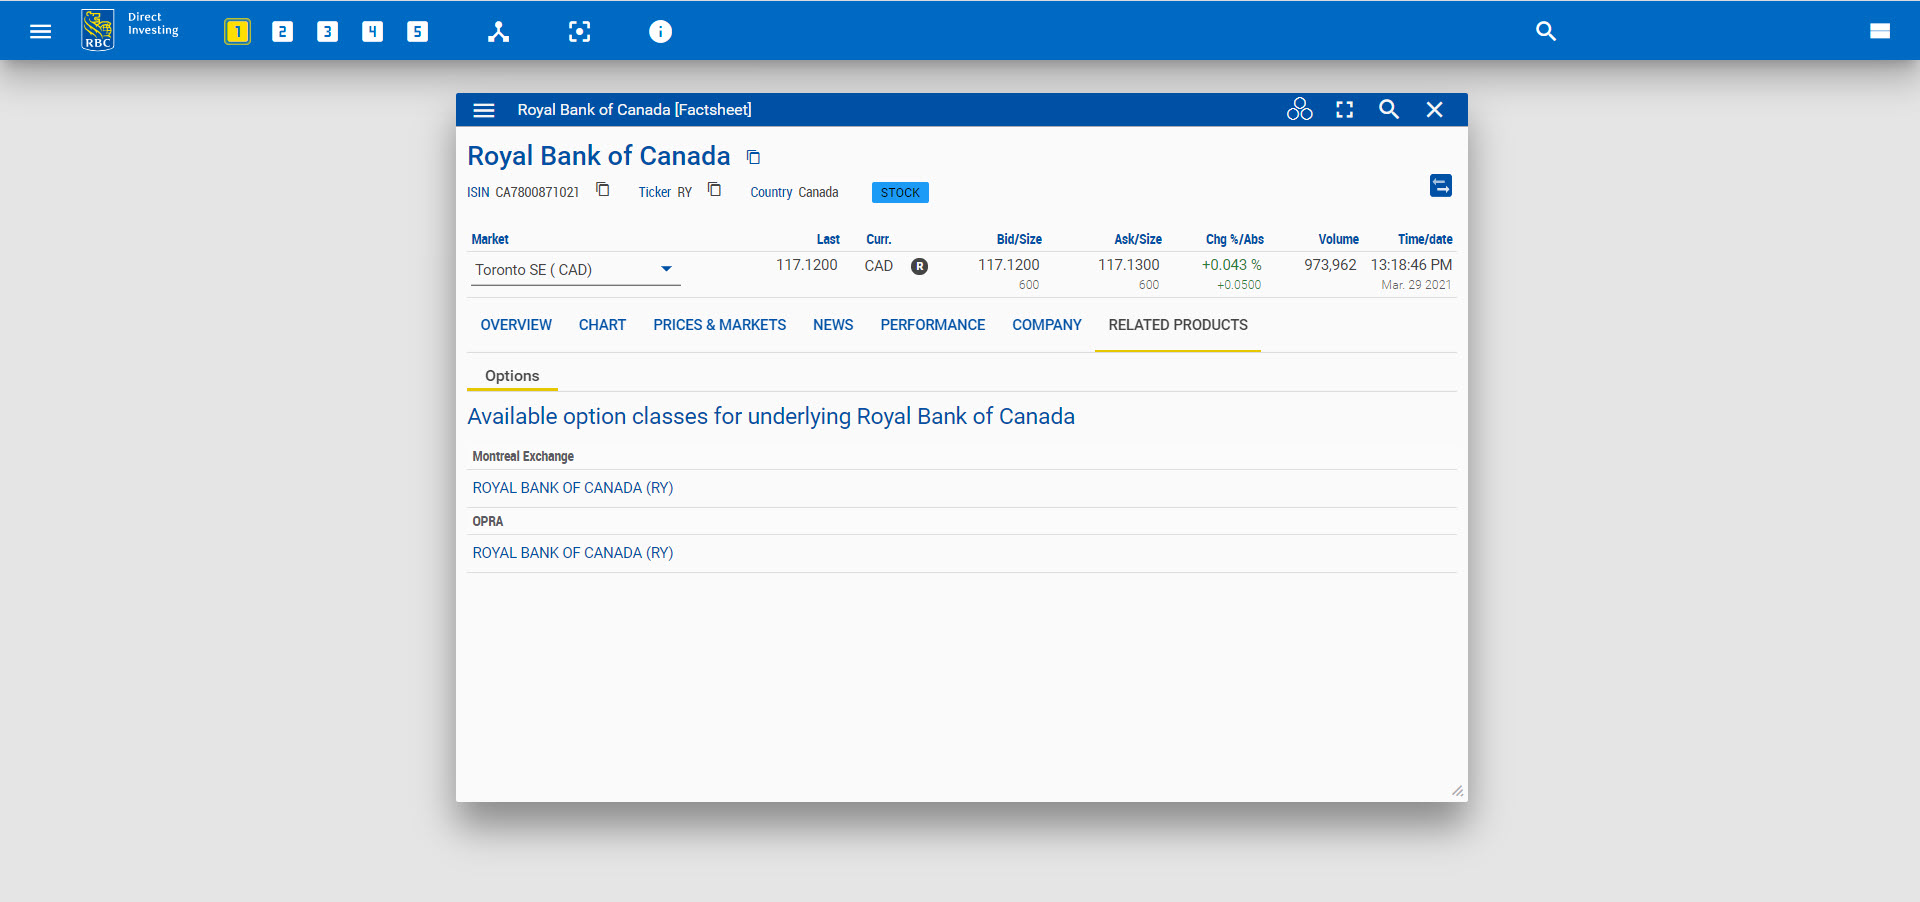1920x902 pixels.
Task: Copy the ISIN CA7800871021
Action: pyautogui.click(x=603, y=190)
